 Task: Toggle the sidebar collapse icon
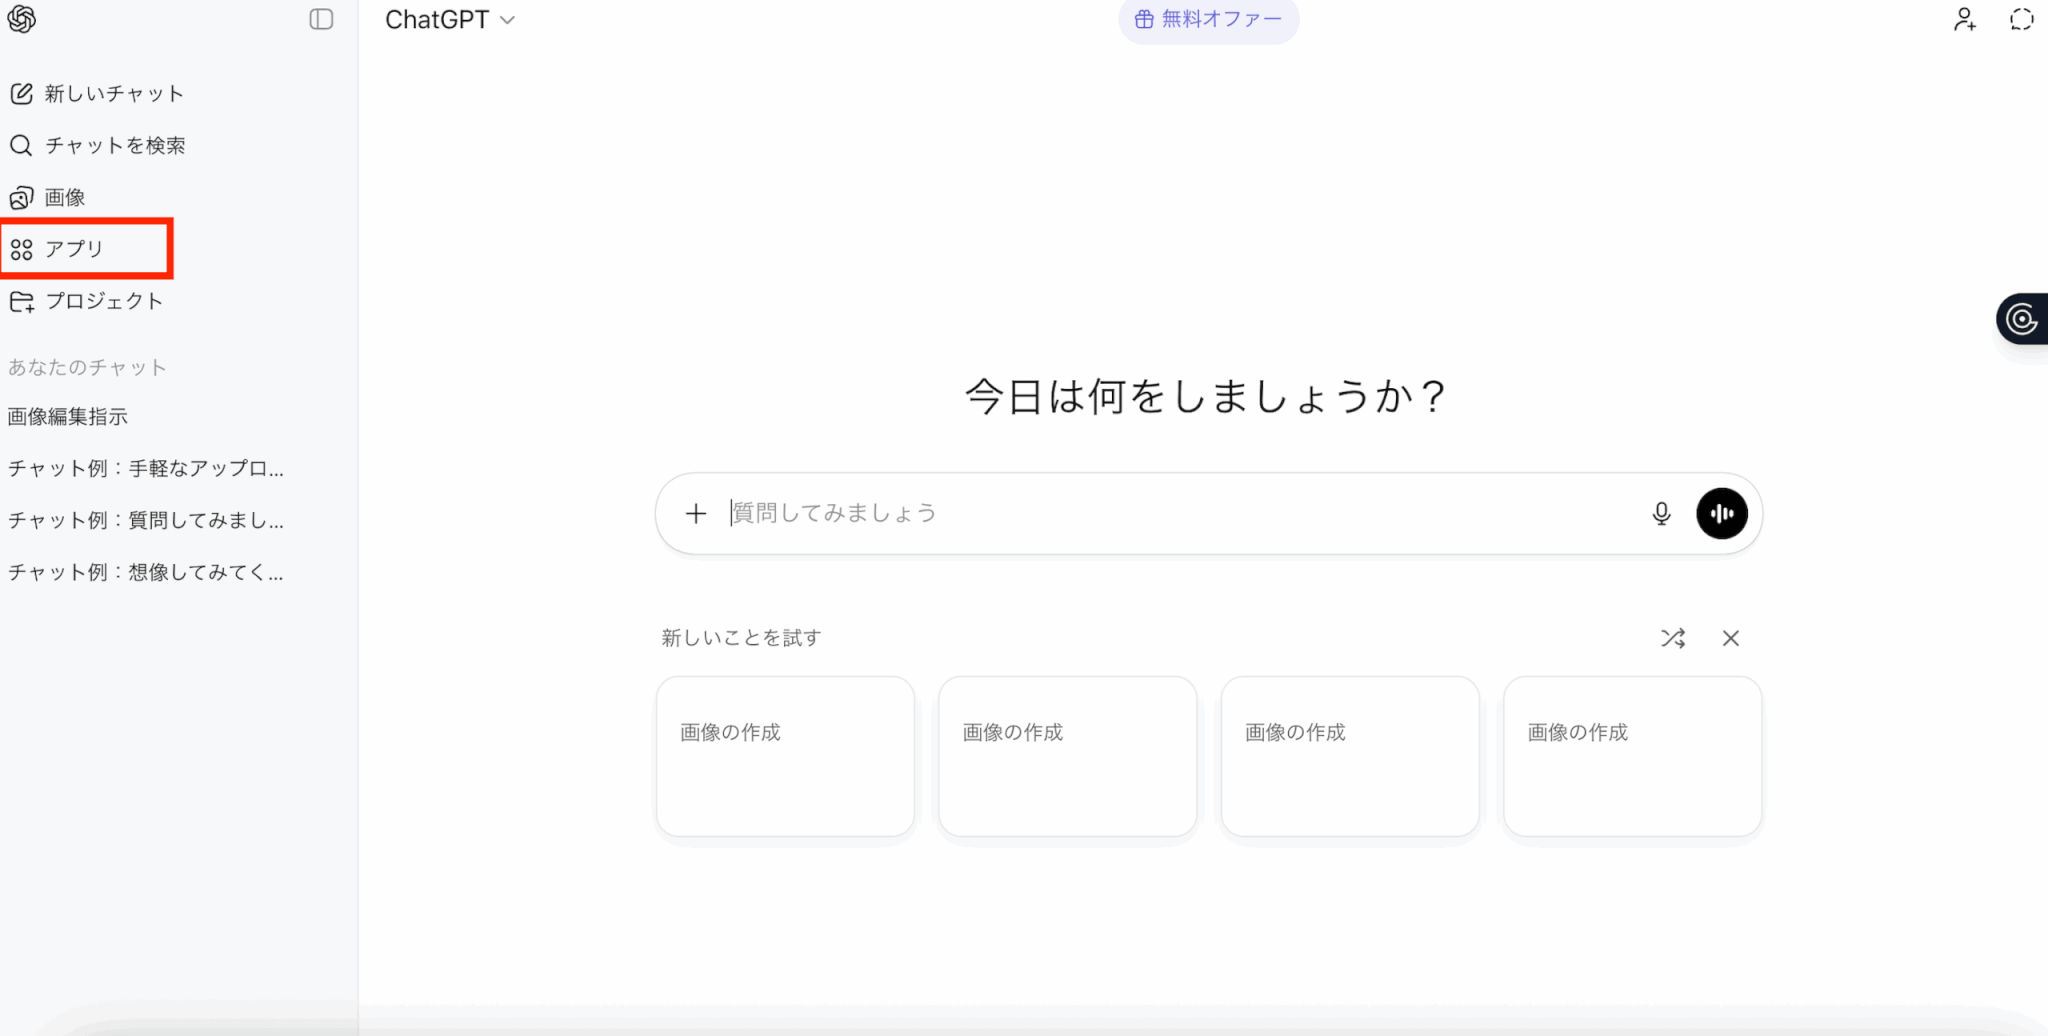point(321,19)
